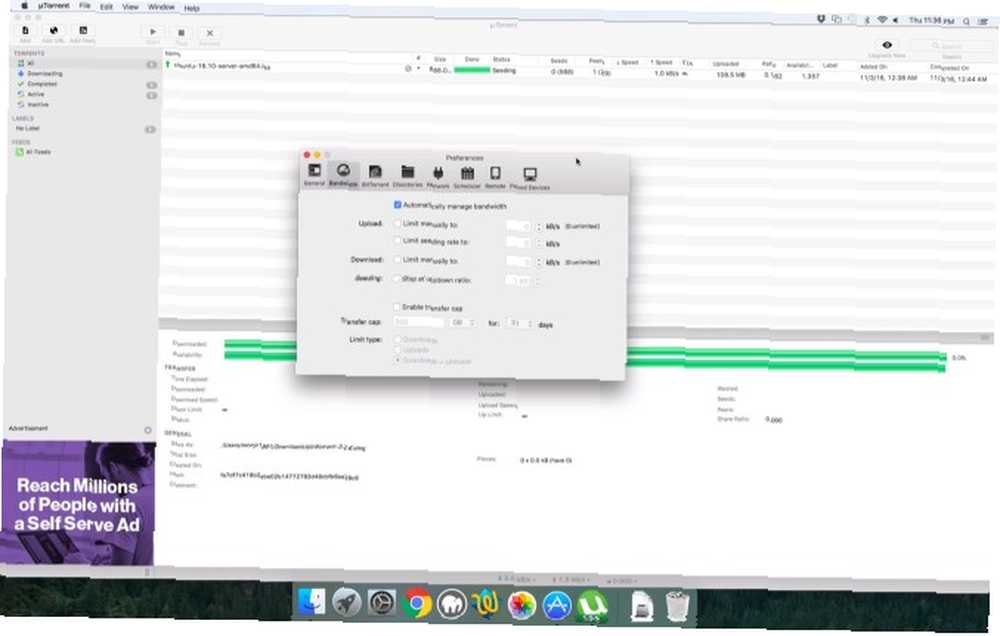Open the Edit menu
Viewport: 1000px width, 636px height.
[x=107, y=6]
